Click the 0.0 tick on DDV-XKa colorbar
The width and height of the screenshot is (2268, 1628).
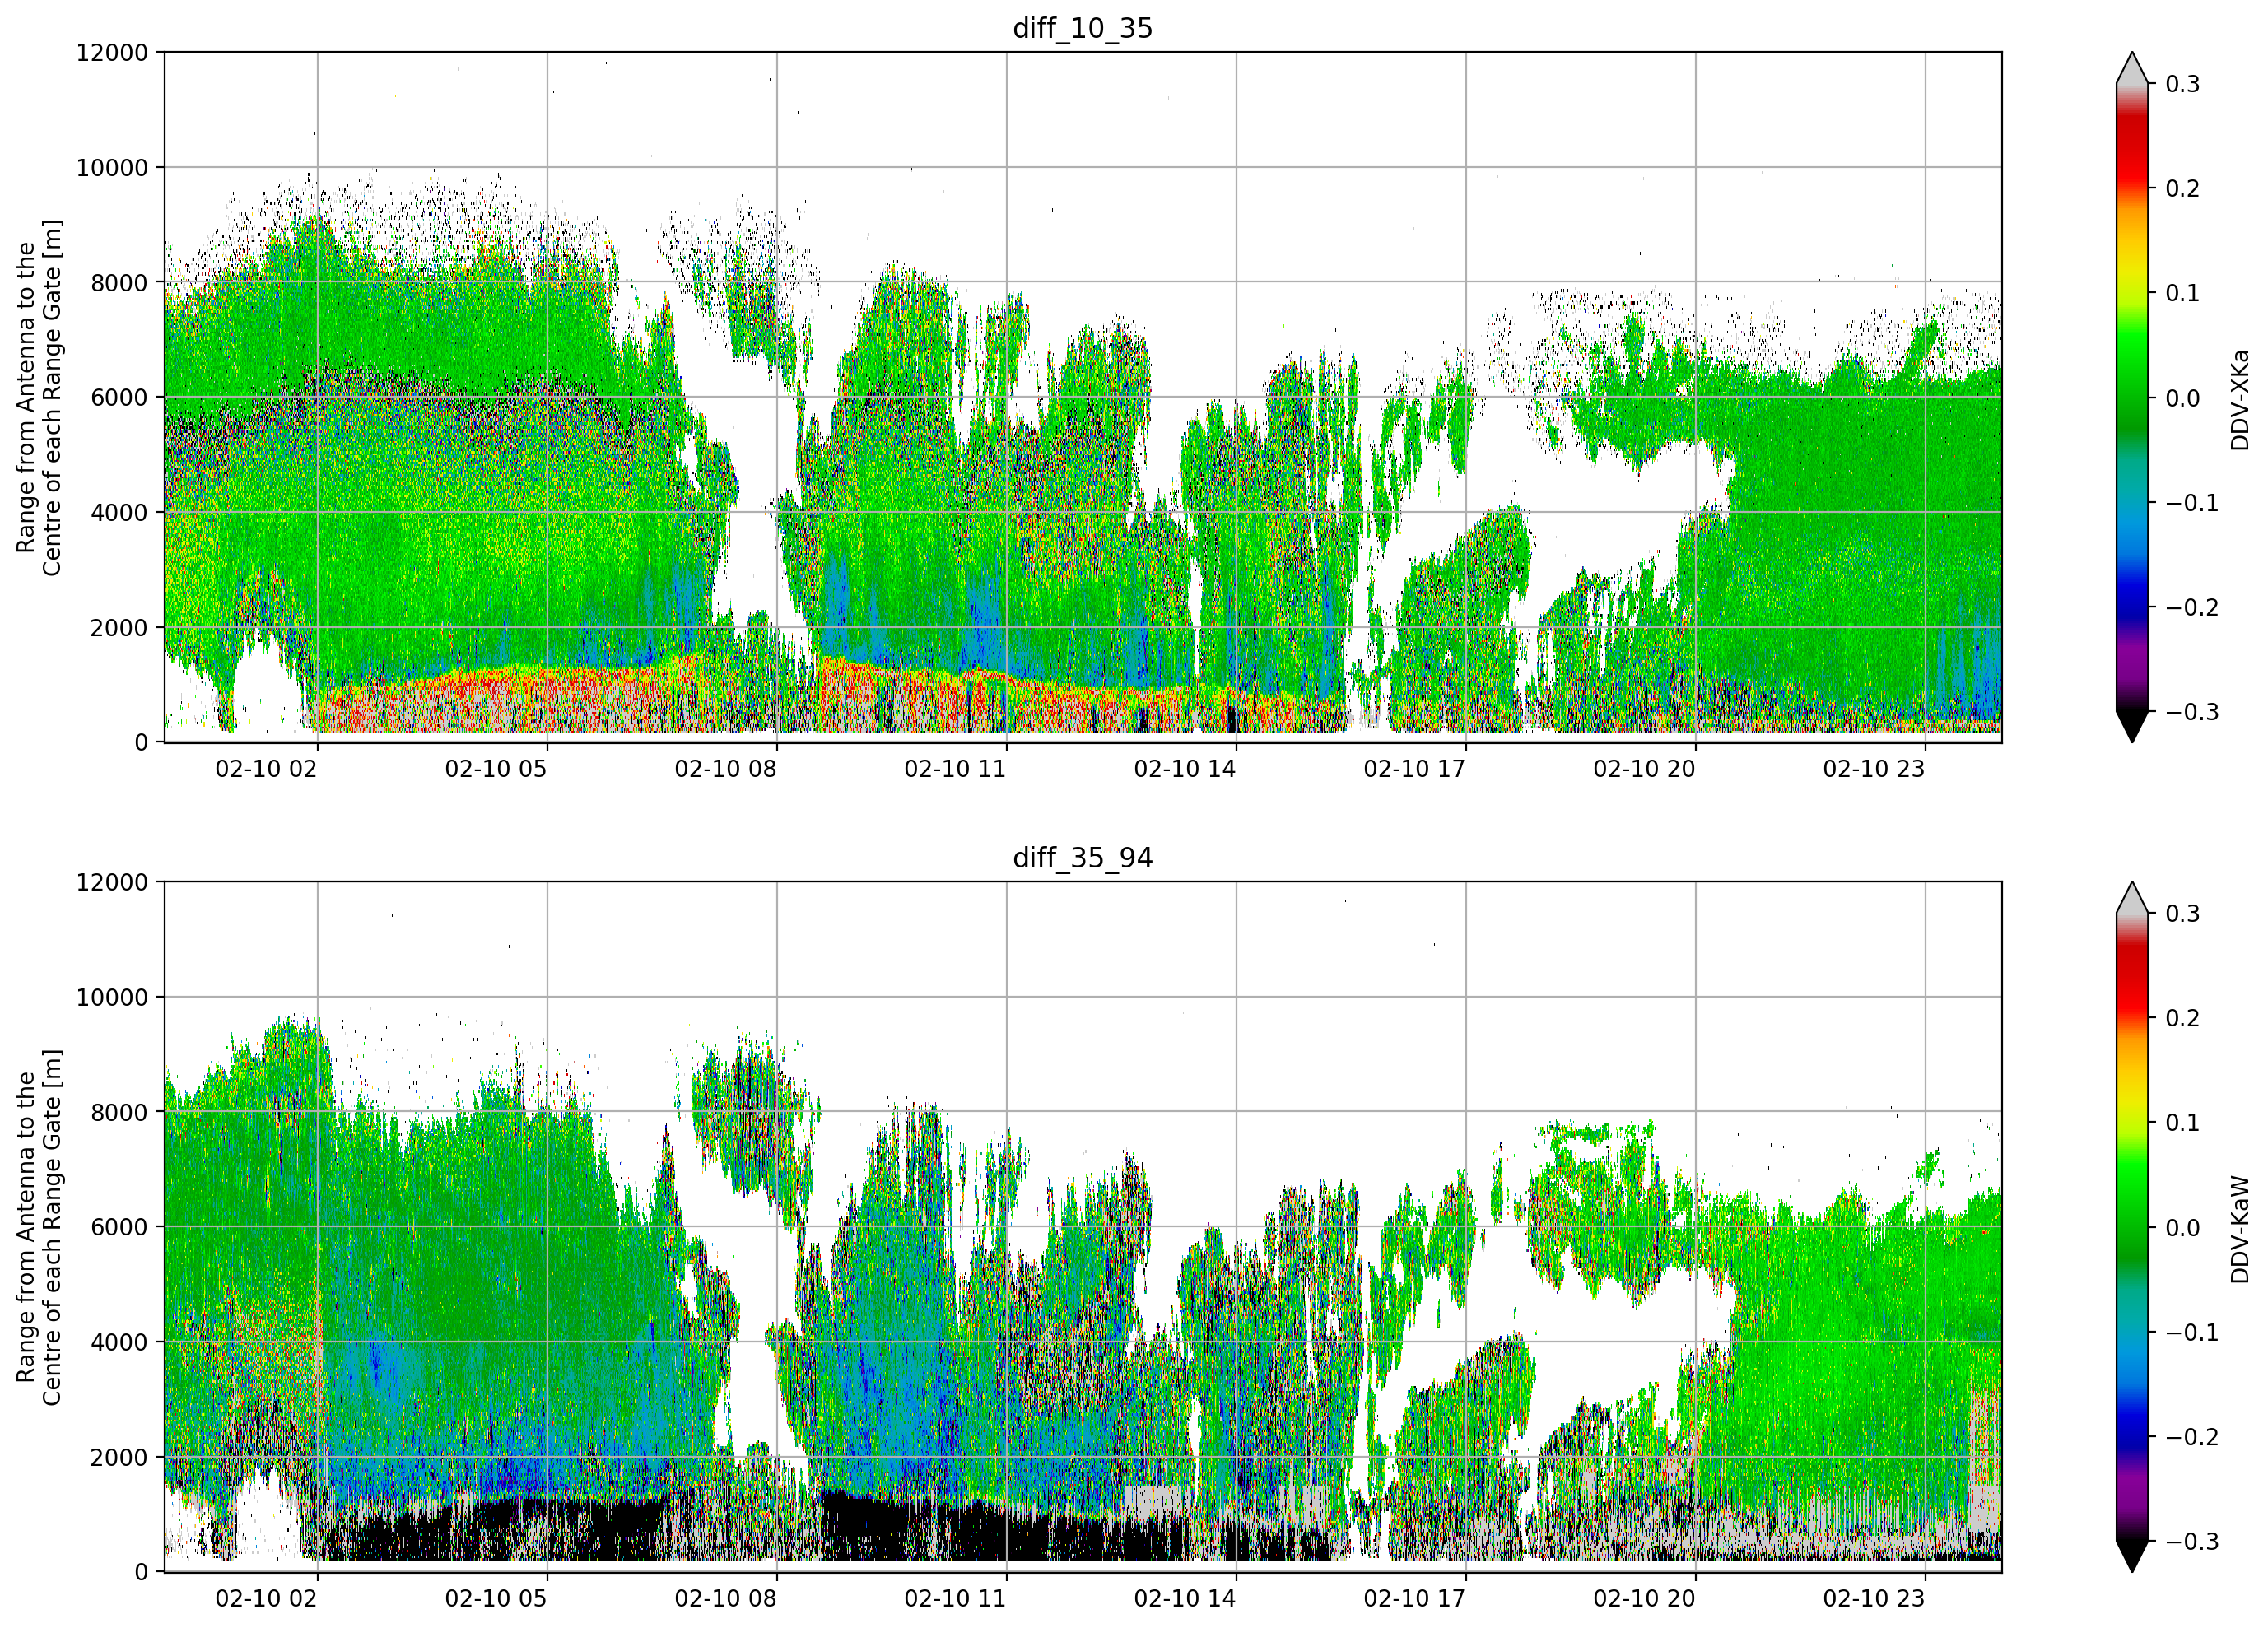(2183, 398)
